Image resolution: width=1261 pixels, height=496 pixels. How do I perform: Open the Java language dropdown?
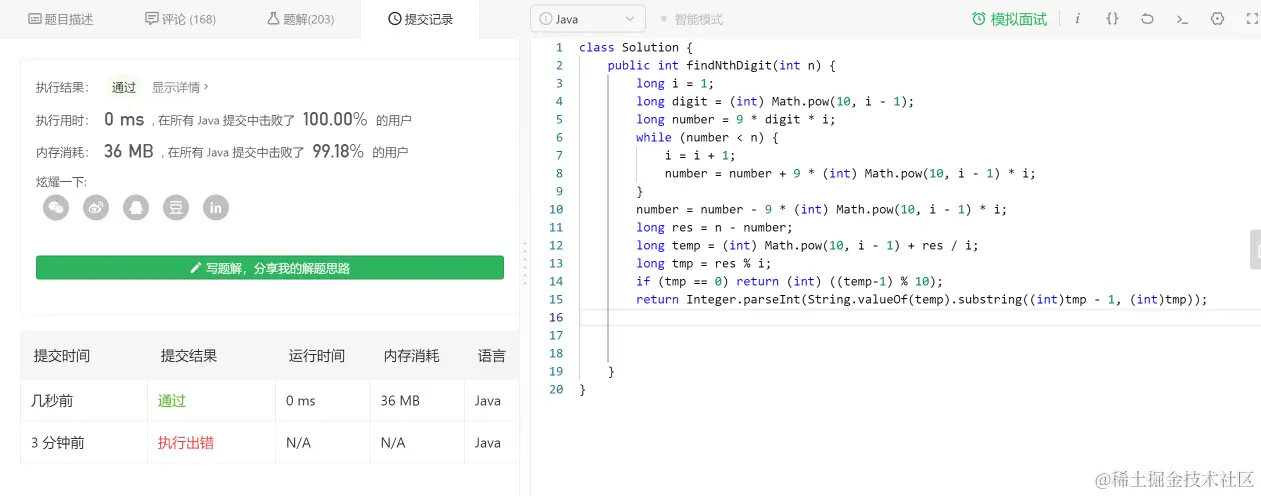(x=587, y=19)
